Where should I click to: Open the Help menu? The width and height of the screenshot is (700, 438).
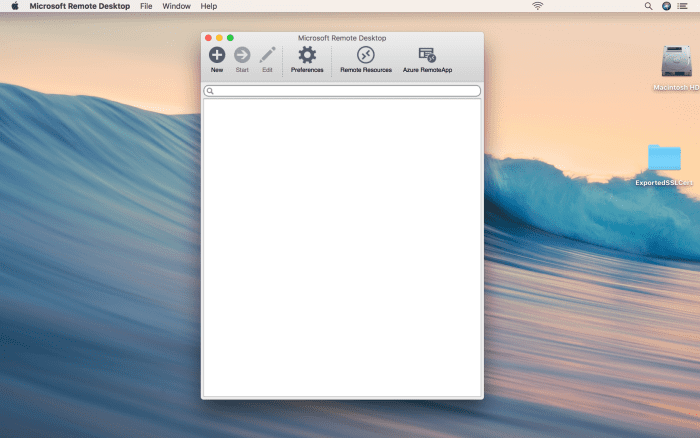tap(209, 6)
